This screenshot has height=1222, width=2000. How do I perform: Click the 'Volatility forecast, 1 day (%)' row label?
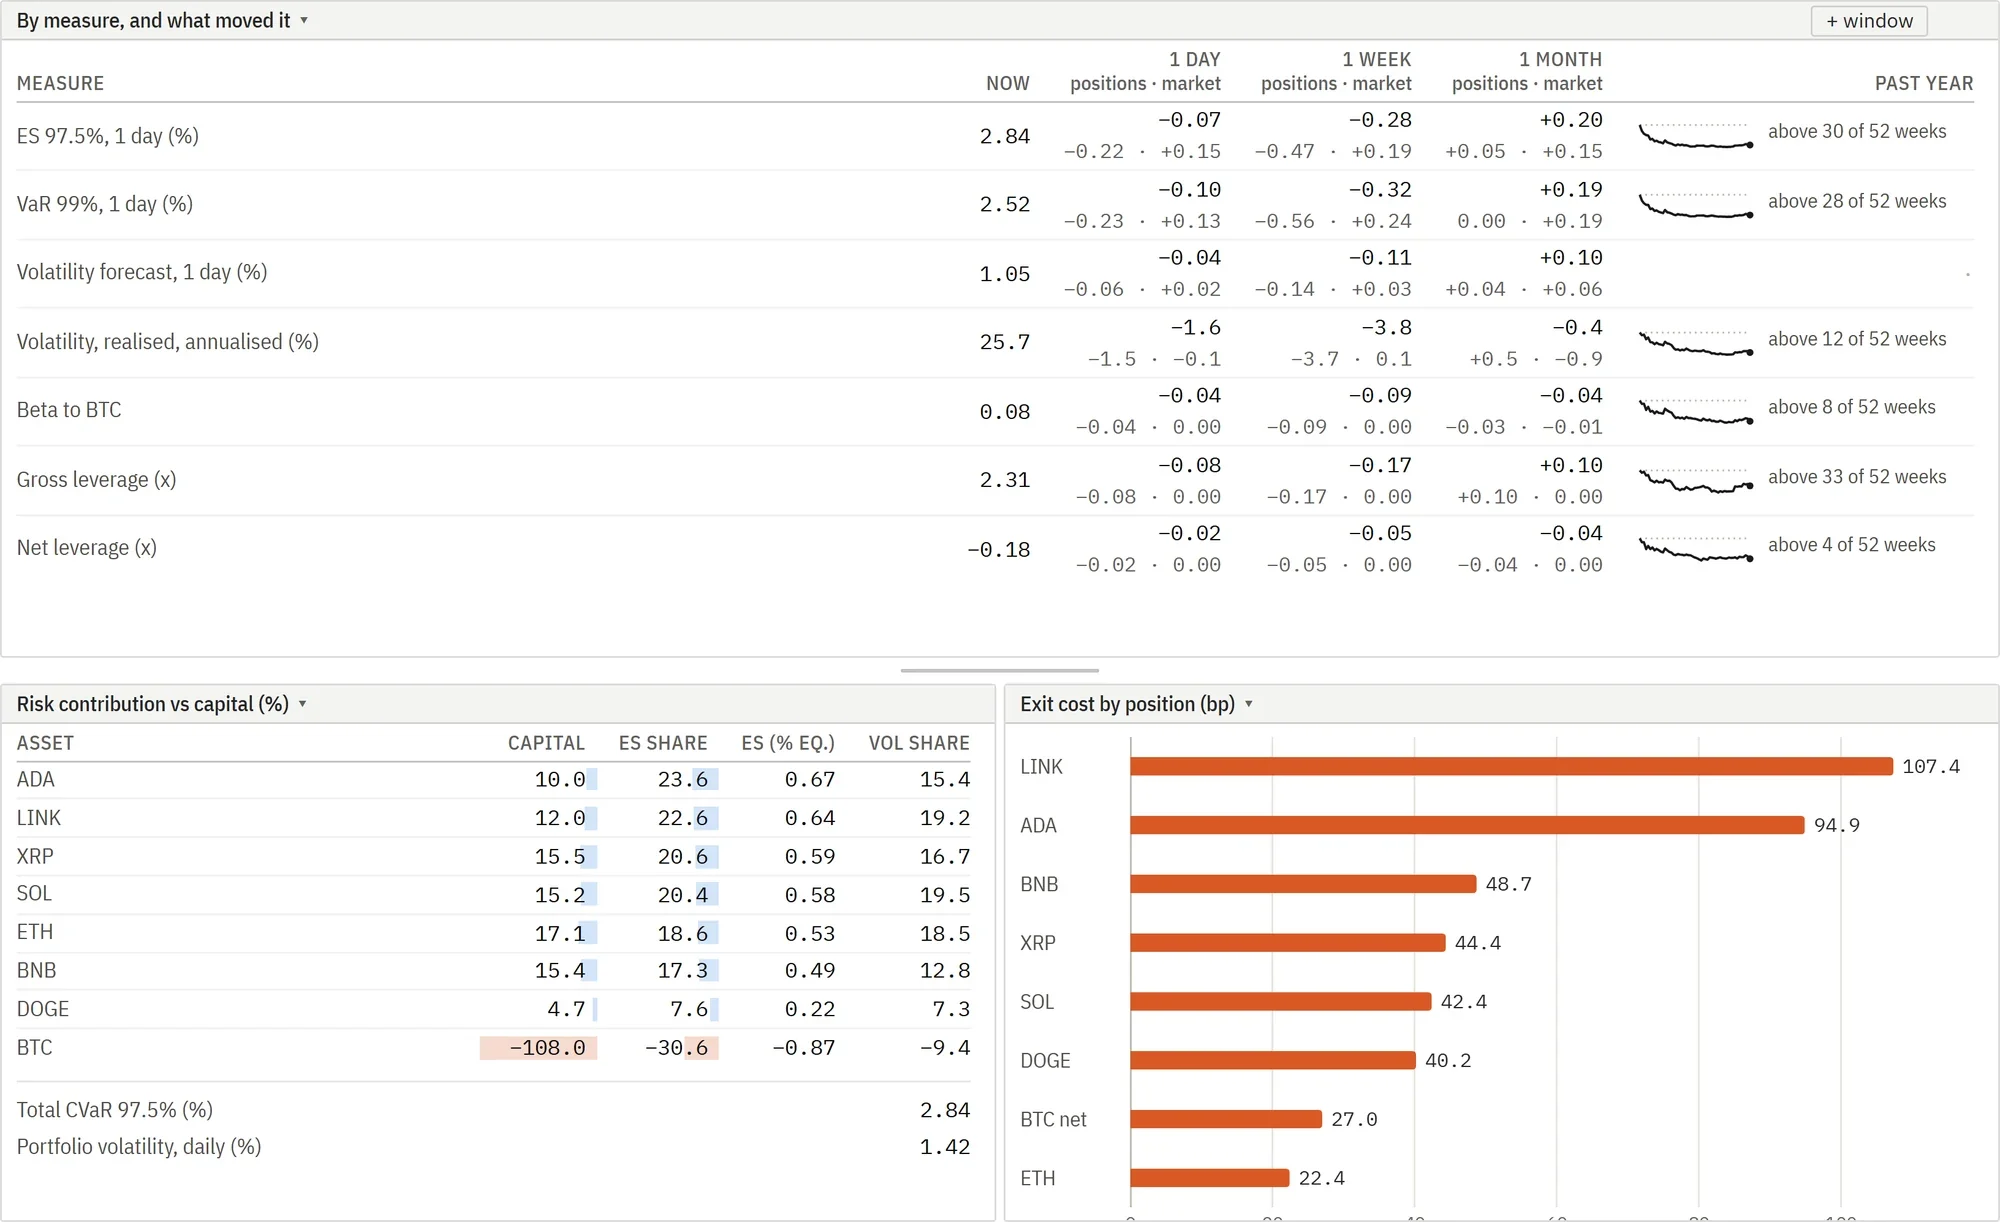point(142,272)
